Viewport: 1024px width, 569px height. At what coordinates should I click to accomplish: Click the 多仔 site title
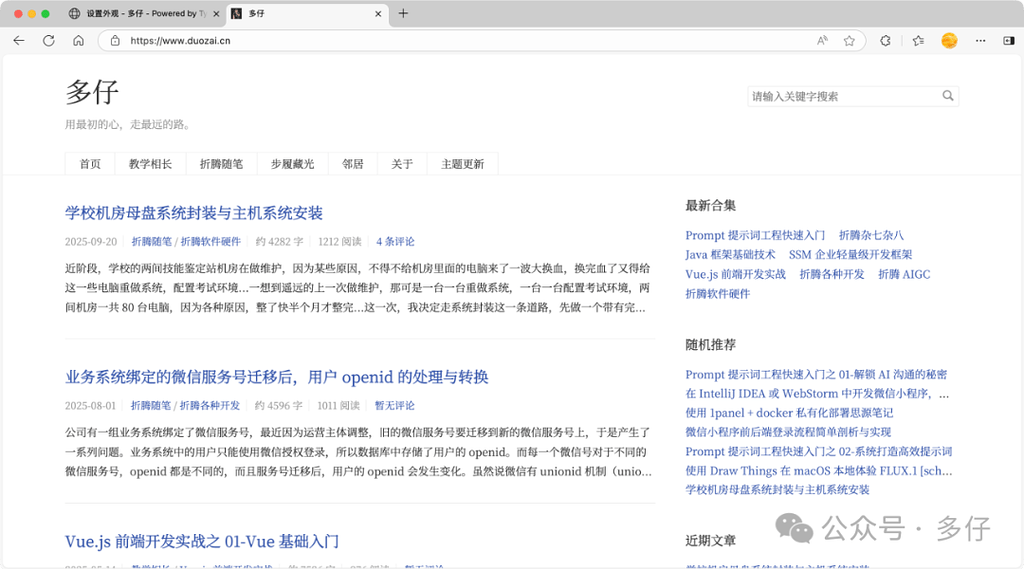tap(92, 91)
